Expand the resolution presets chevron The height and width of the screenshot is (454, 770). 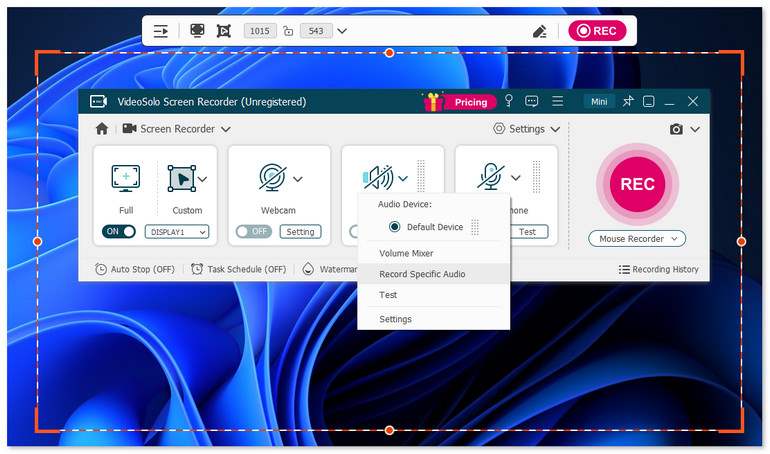pyautogui.click(x=342, y=31)
